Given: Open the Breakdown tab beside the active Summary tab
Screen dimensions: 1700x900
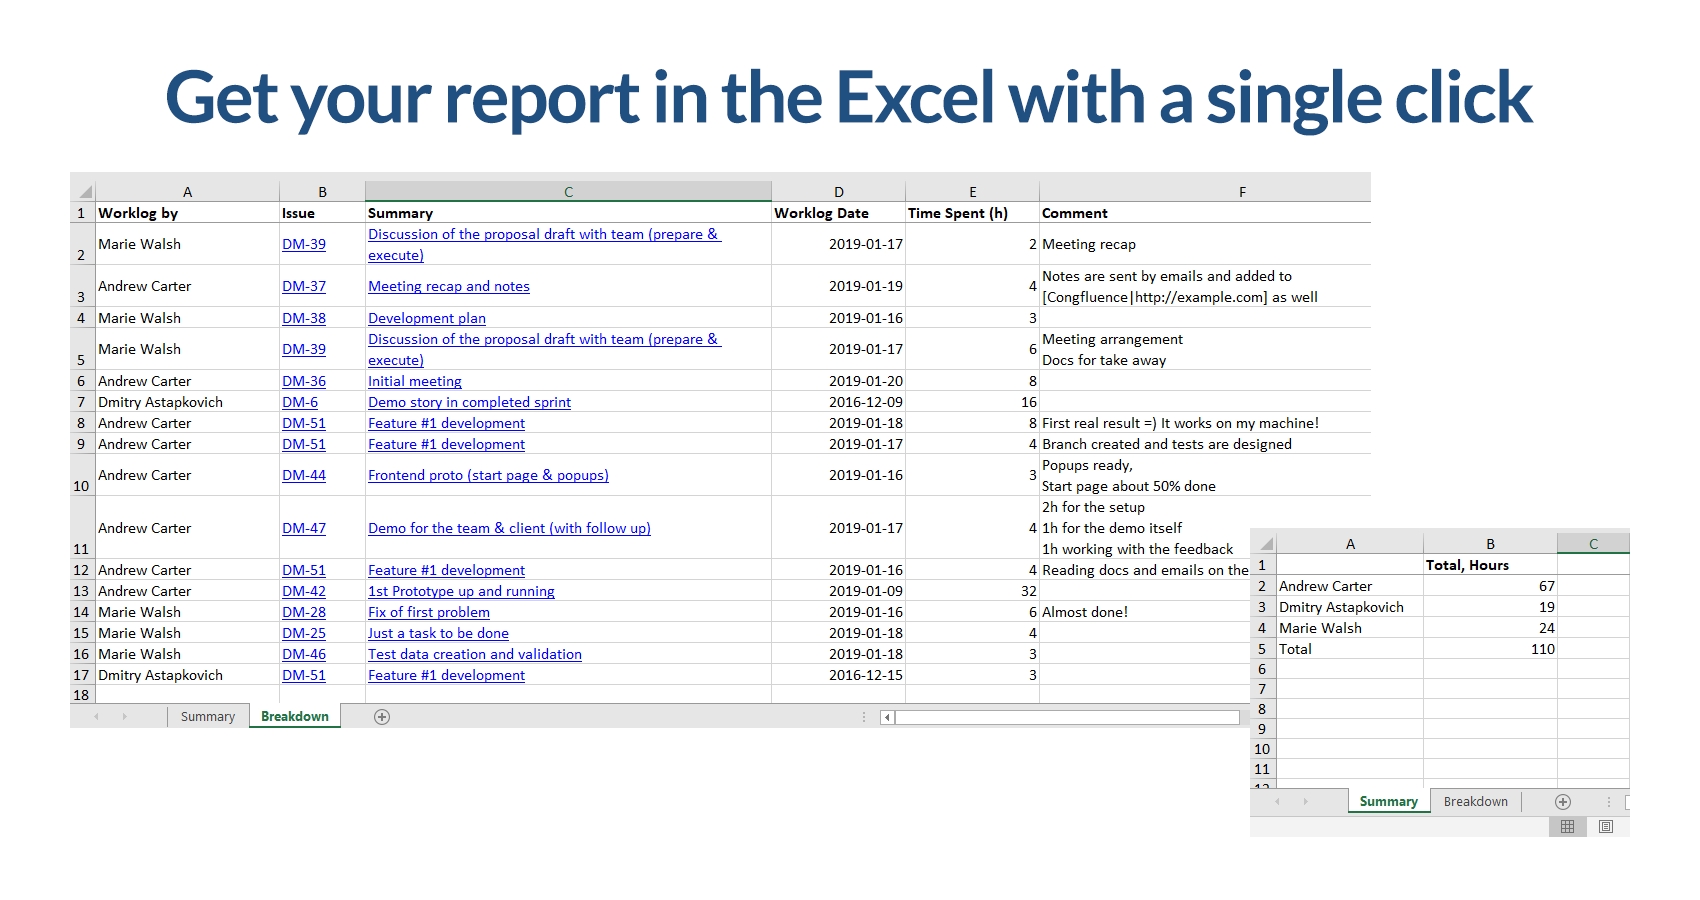Looking at the screenshot, I should coord(1475,802).
